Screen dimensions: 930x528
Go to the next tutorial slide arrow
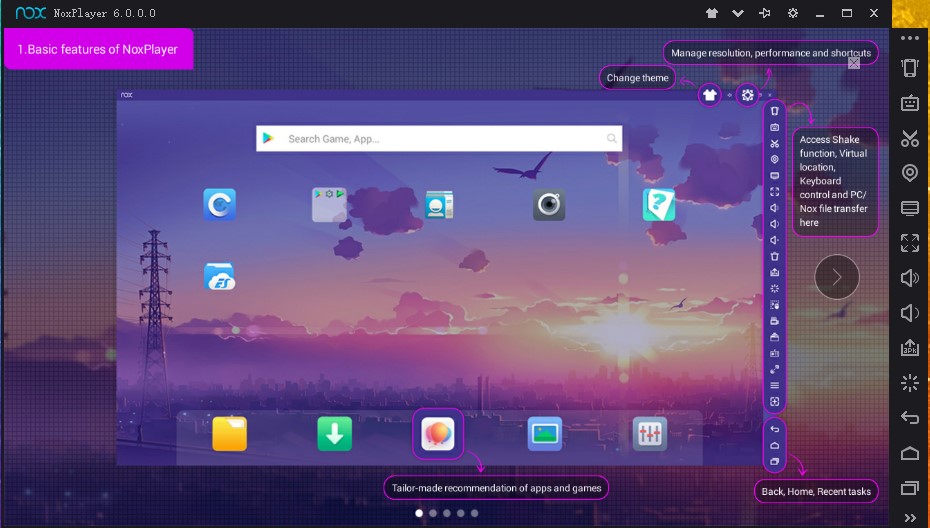coord(837,277)
